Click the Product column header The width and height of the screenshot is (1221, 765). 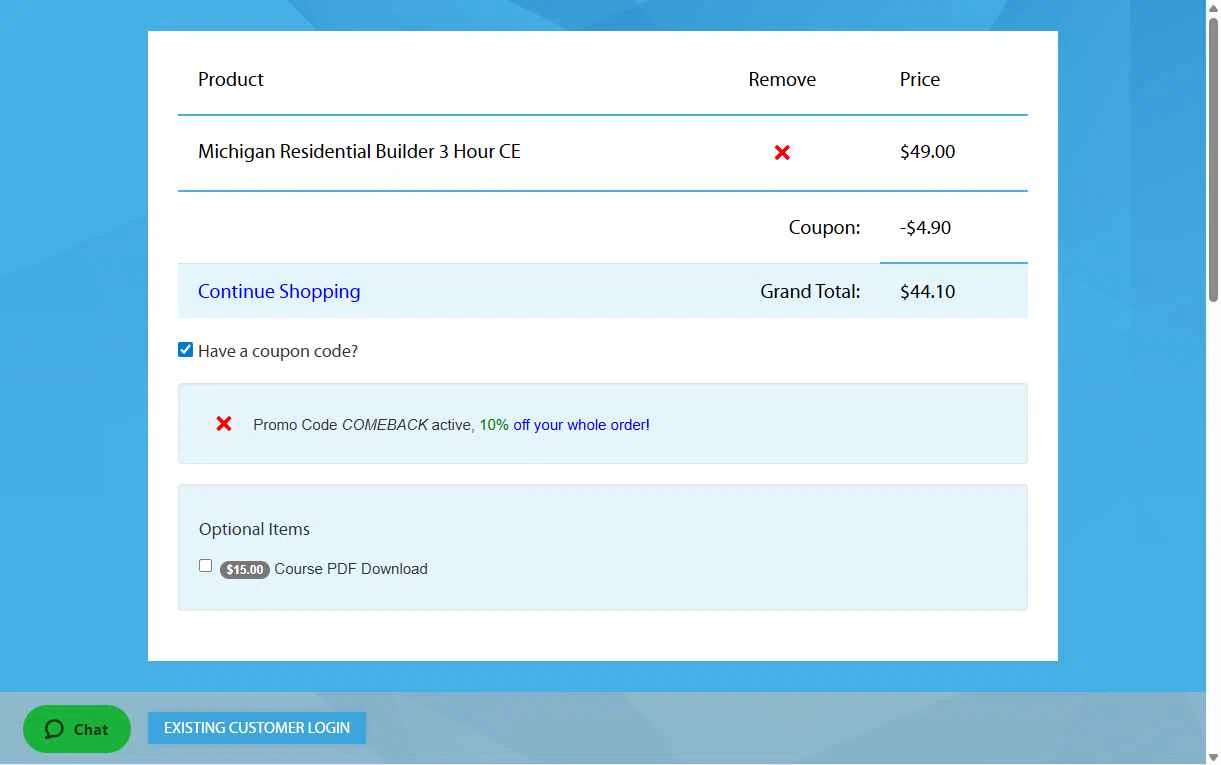pyautogui.click(x=231, y=80)
